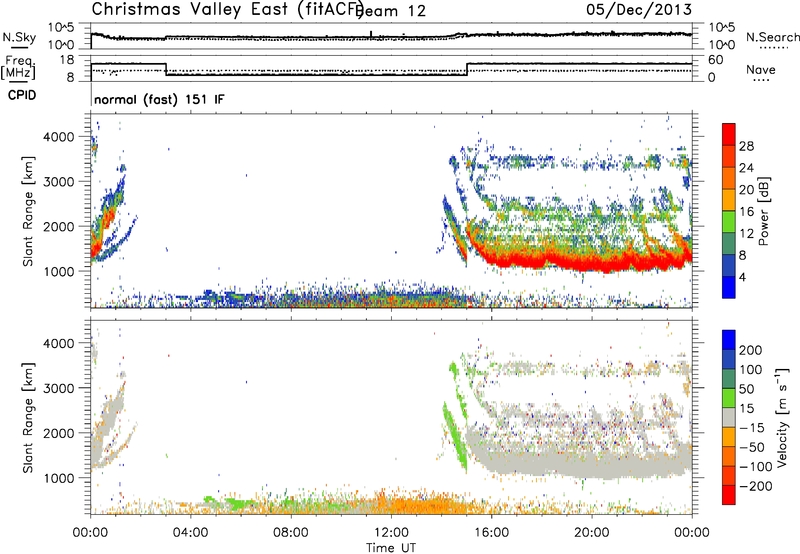Click the green streak near 14:30 in velocity panel
The height and width of the screenshot is (554, 800).
tap(454, 434)
